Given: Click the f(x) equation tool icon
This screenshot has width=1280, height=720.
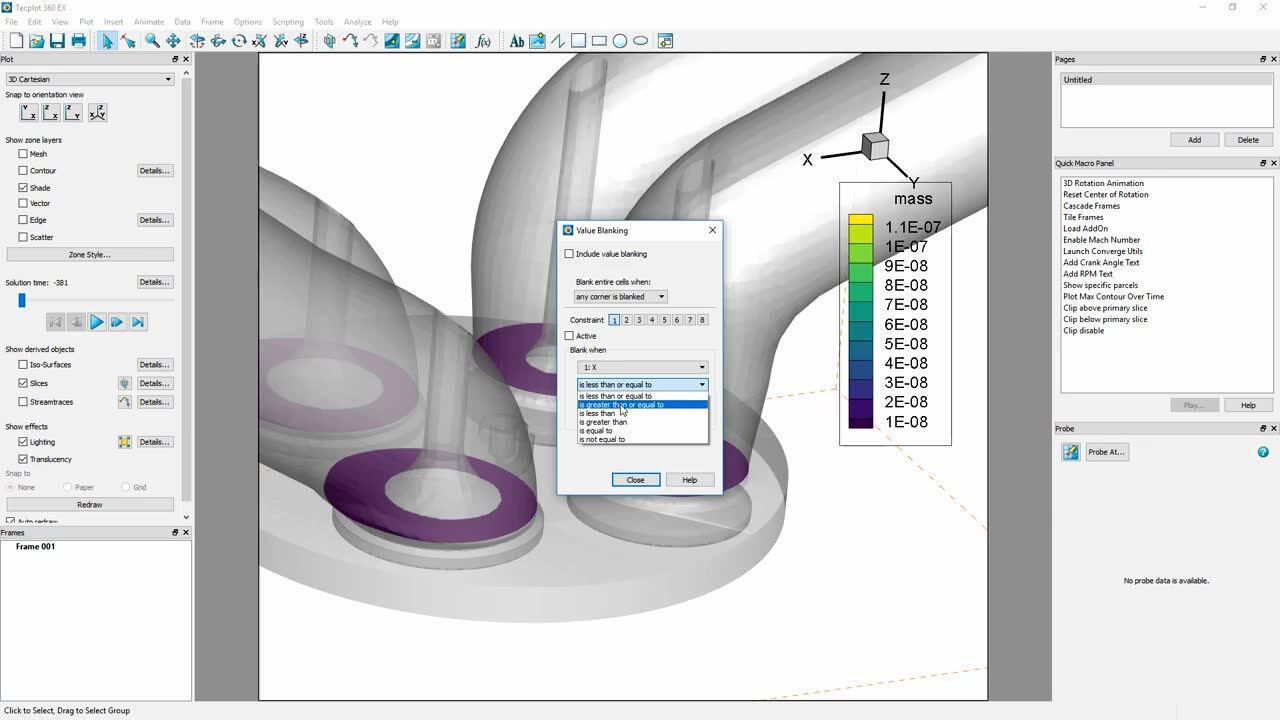Looking at the screenshot, I should (x=483, y=41).
